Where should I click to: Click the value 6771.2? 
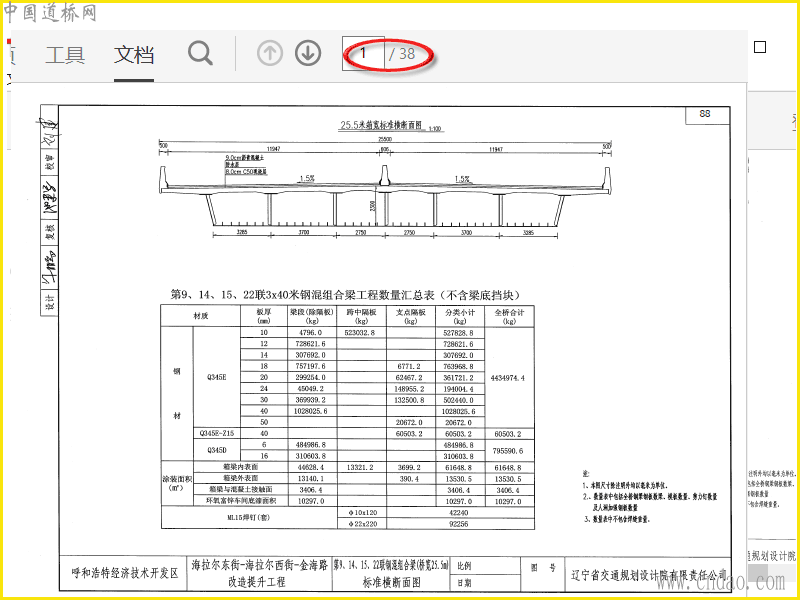tap(409, 366)
